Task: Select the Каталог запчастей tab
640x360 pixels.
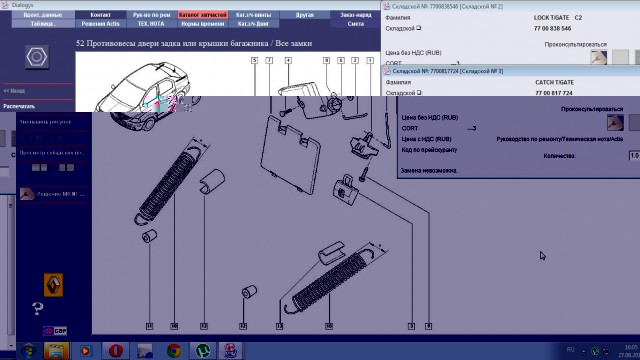Action: click(202, 15)
